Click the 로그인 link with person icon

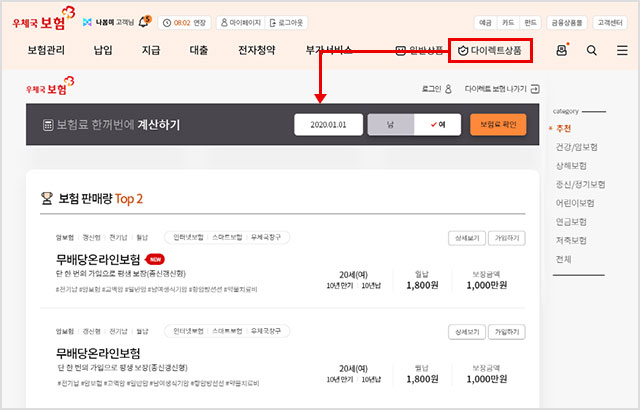point(436,89)
